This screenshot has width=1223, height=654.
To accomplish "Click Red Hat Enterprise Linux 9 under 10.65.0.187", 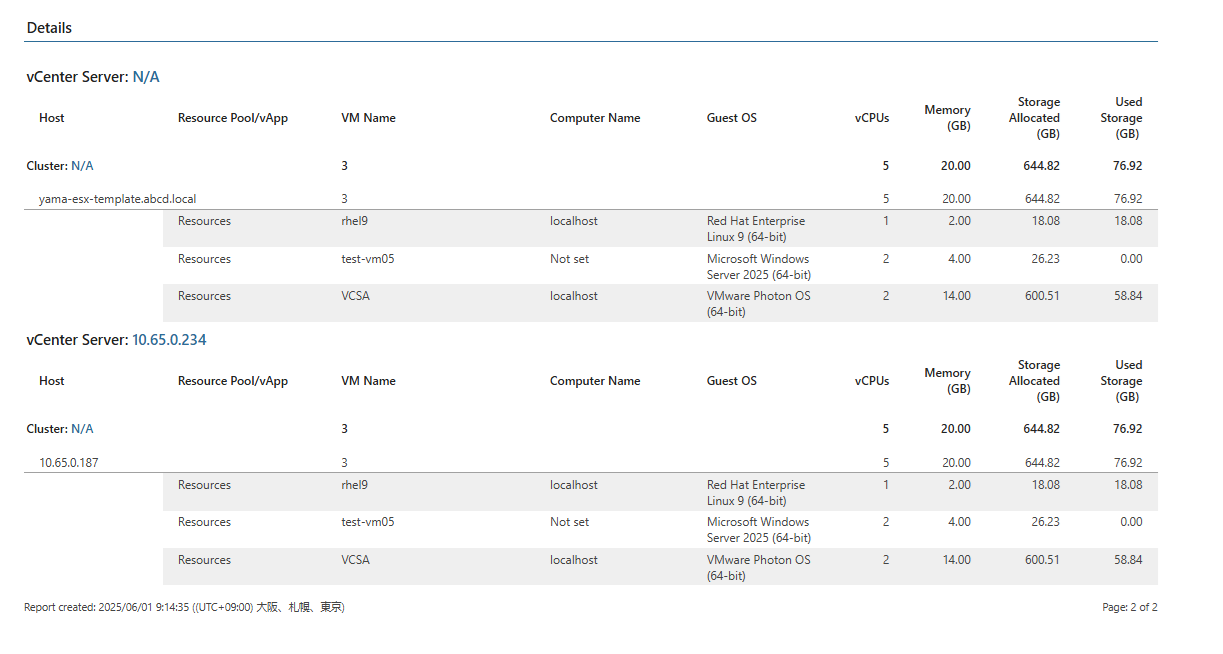I will click(755, 492).
